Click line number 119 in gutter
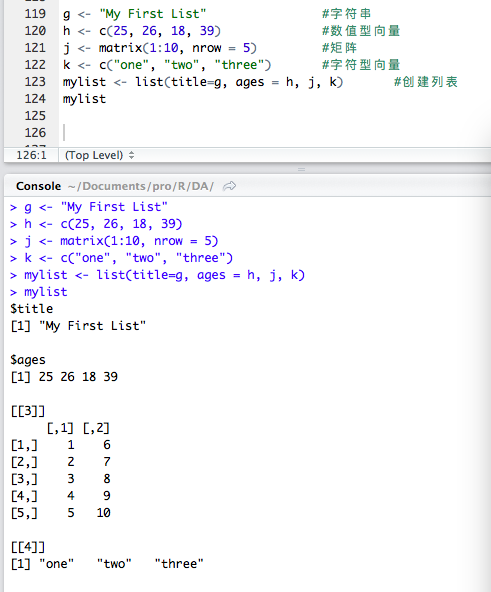491x592 pixels. click(35, 14)
